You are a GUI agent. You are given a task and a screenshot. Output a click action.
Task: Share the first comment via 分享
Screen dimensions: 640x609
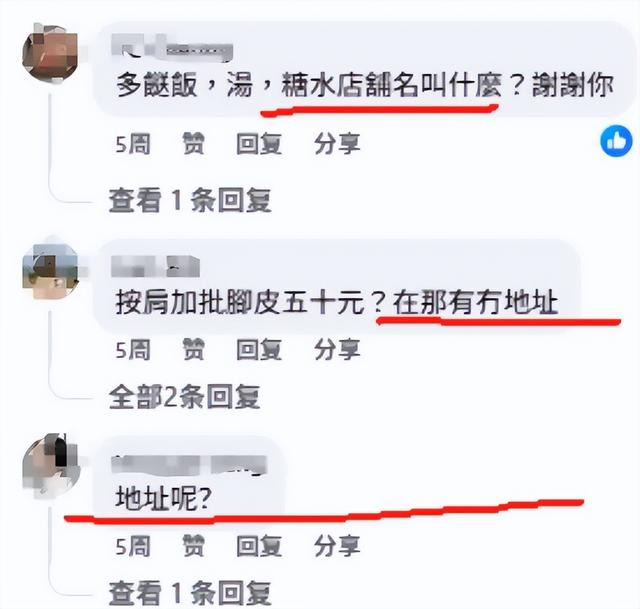coord(337,144)
